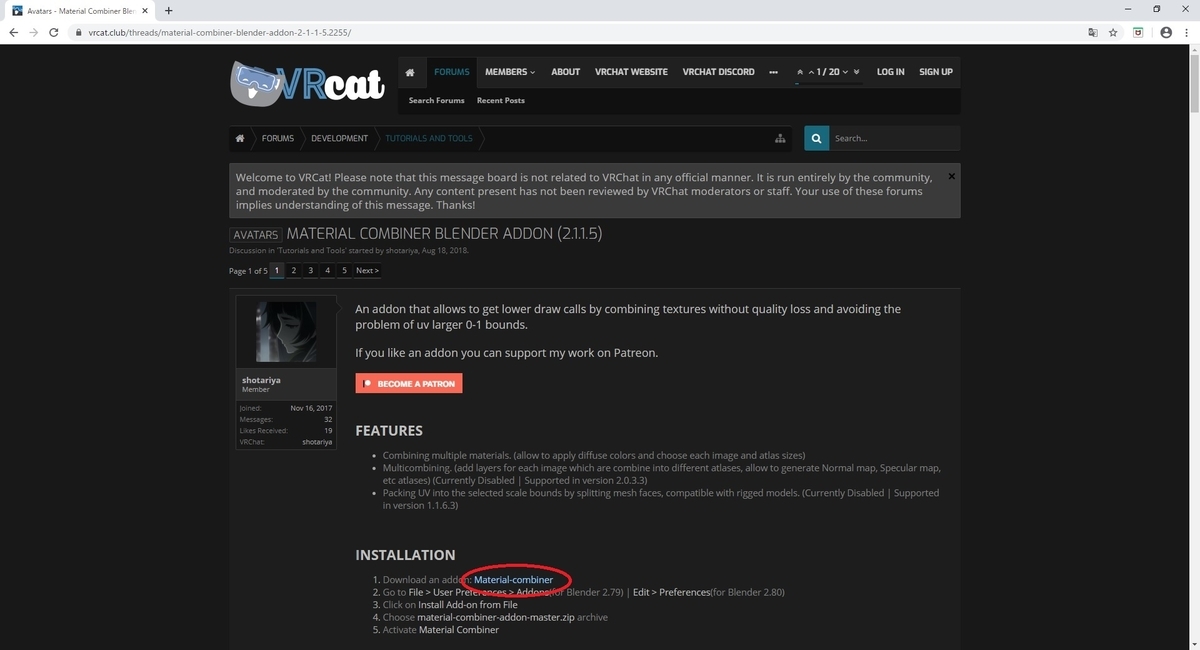Click the Aug 18, 2018 date link
Screen dimensions: 1200x650
pos(445,251)
